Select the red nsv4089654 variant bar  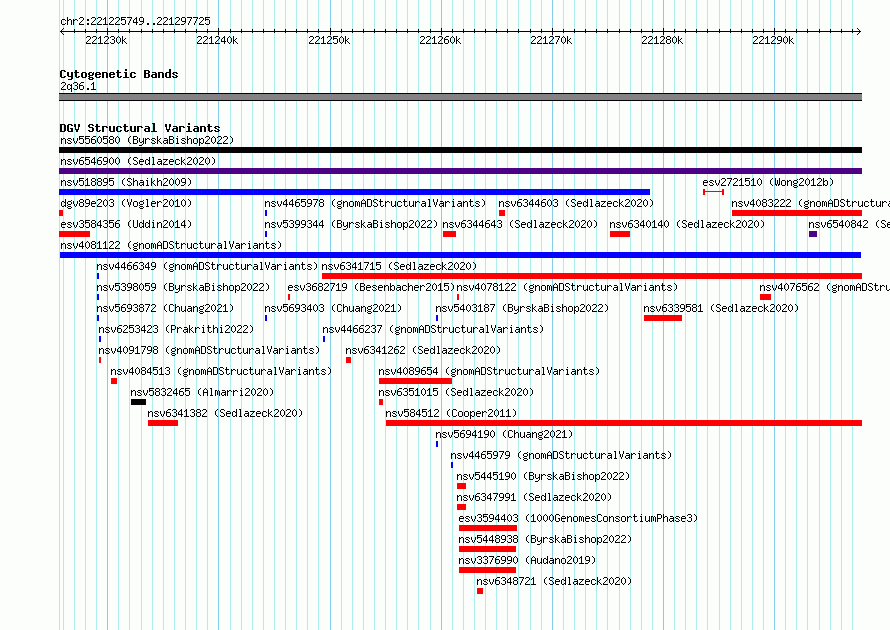point(415,381)
